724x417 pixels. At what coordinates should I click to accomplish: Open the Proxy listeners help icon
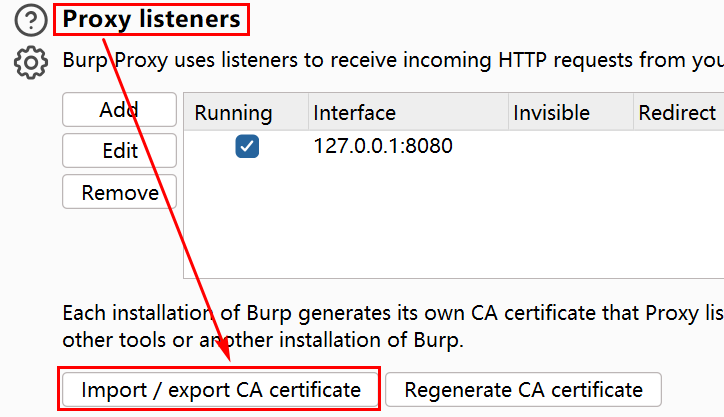tap(30, 20)
